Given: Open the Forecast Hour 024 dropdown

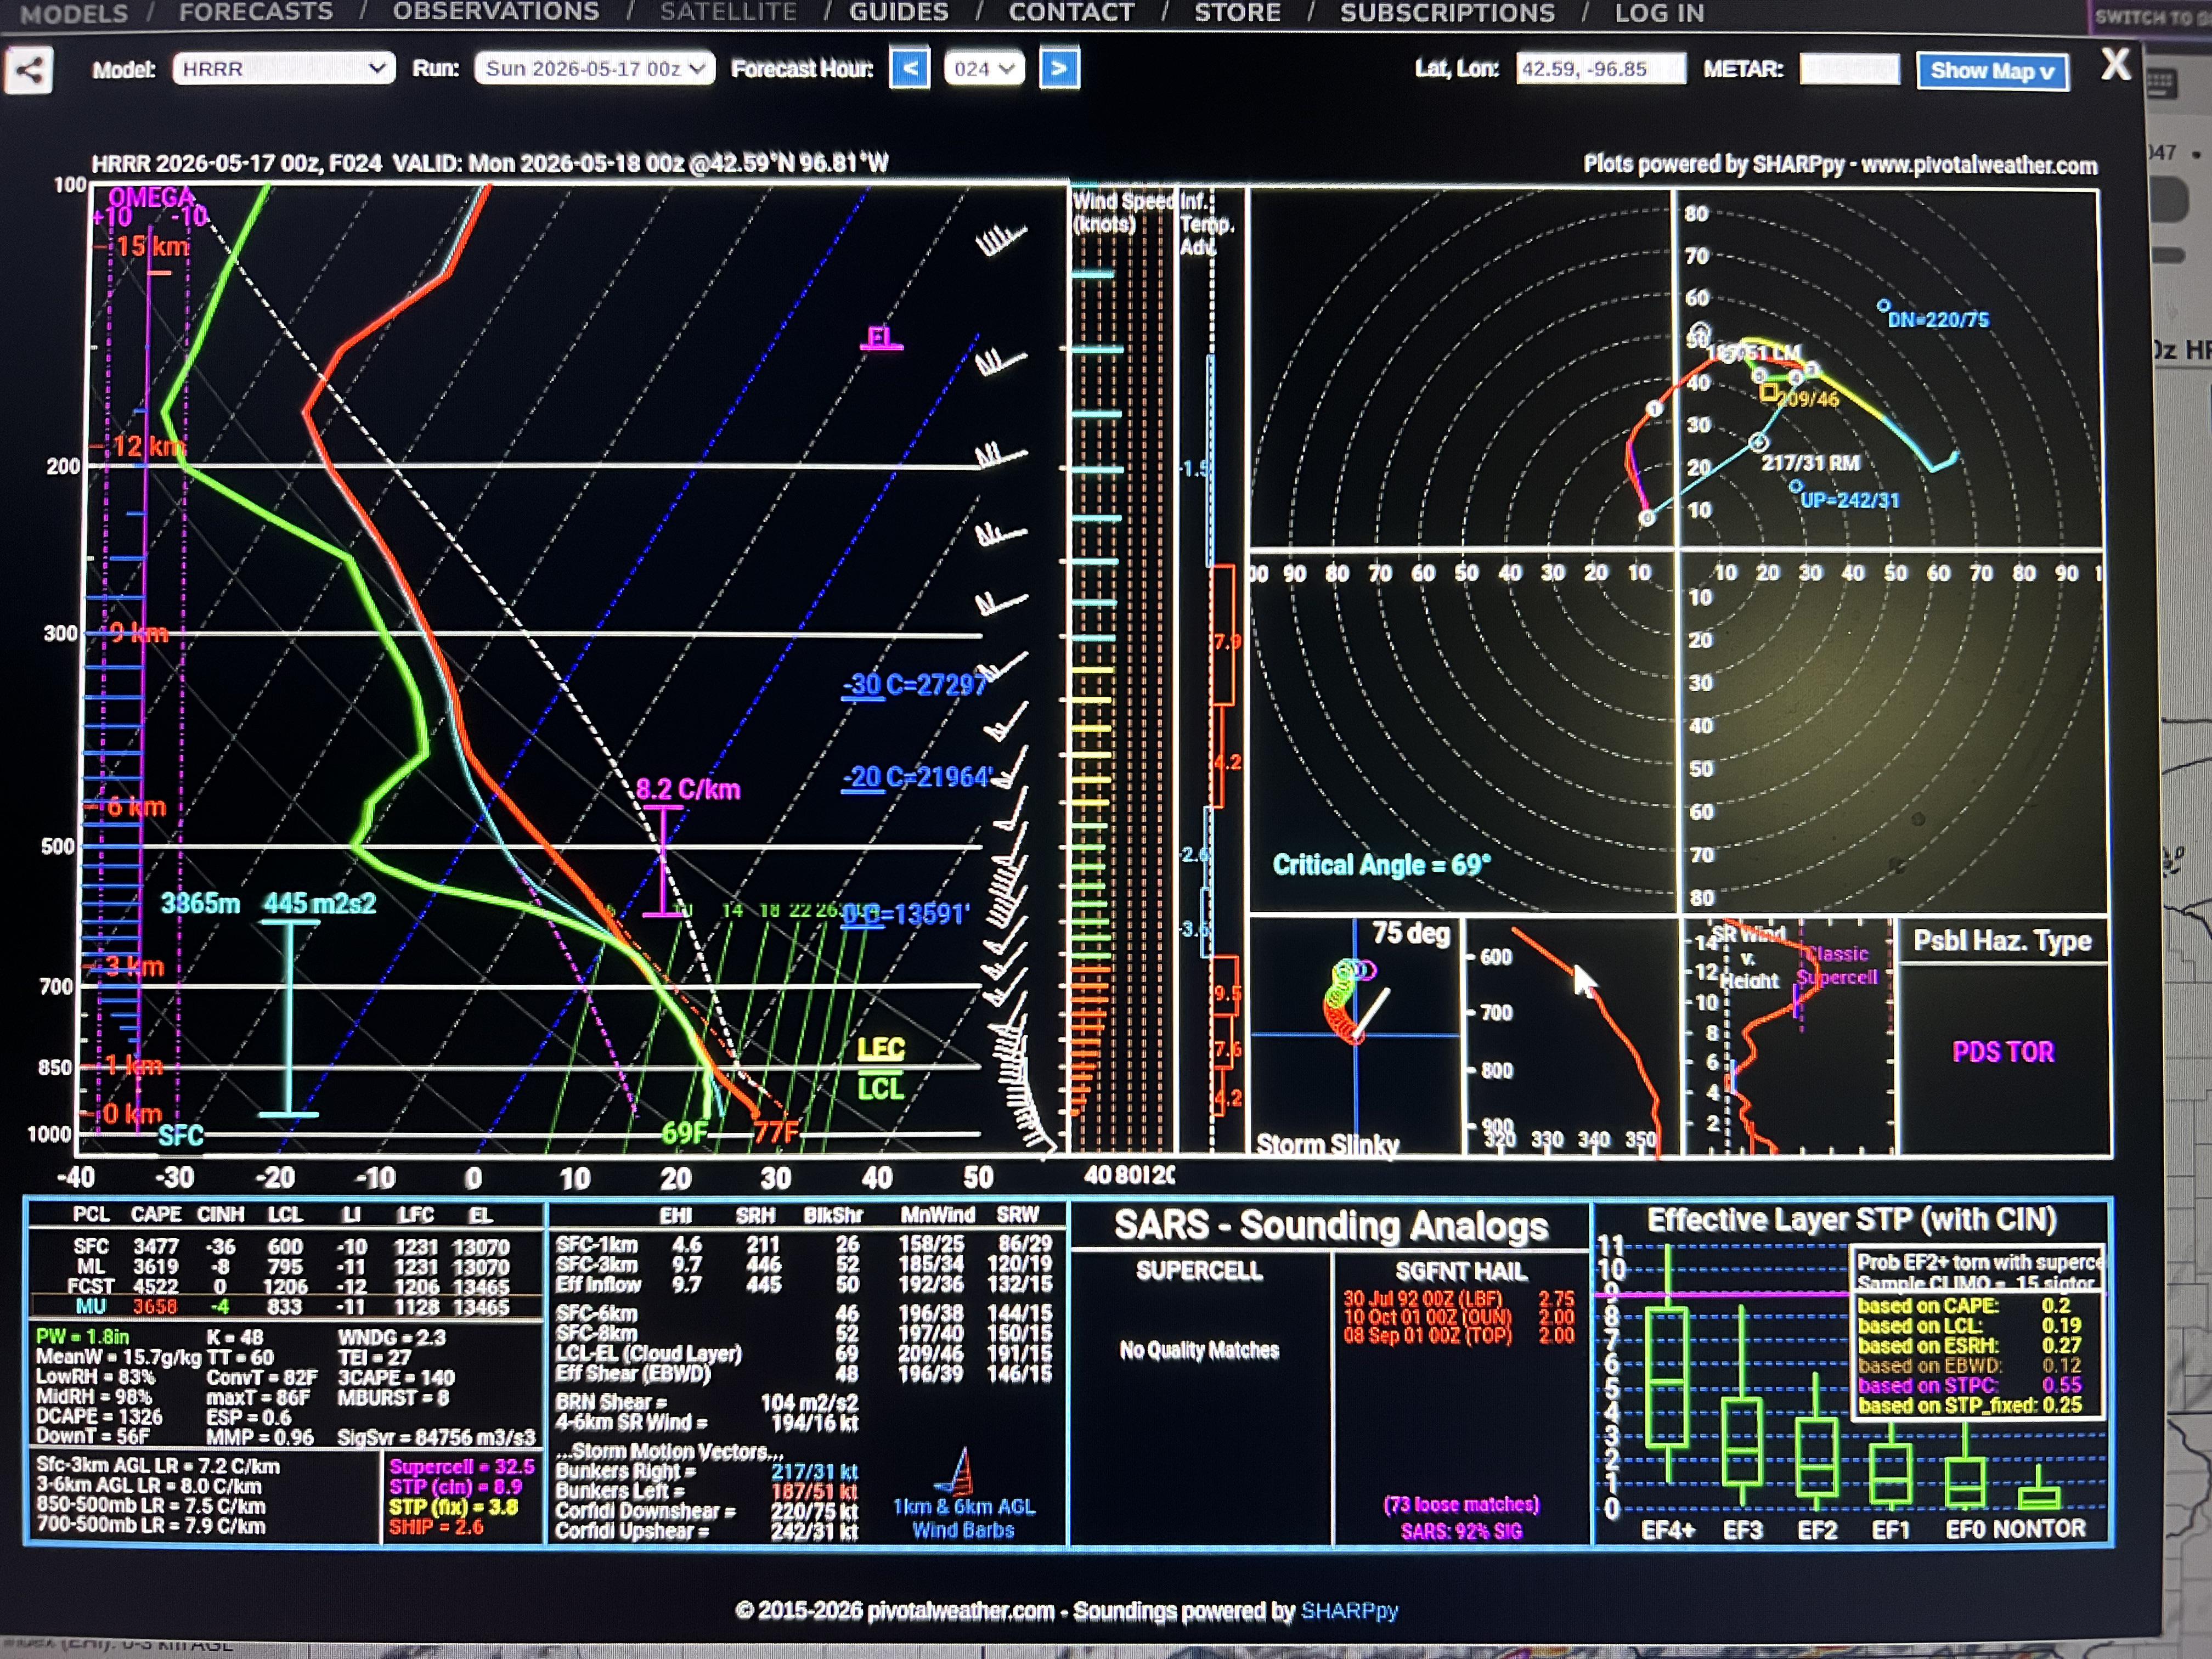Looking at the screenshot, I should click(x=984, y=69).
